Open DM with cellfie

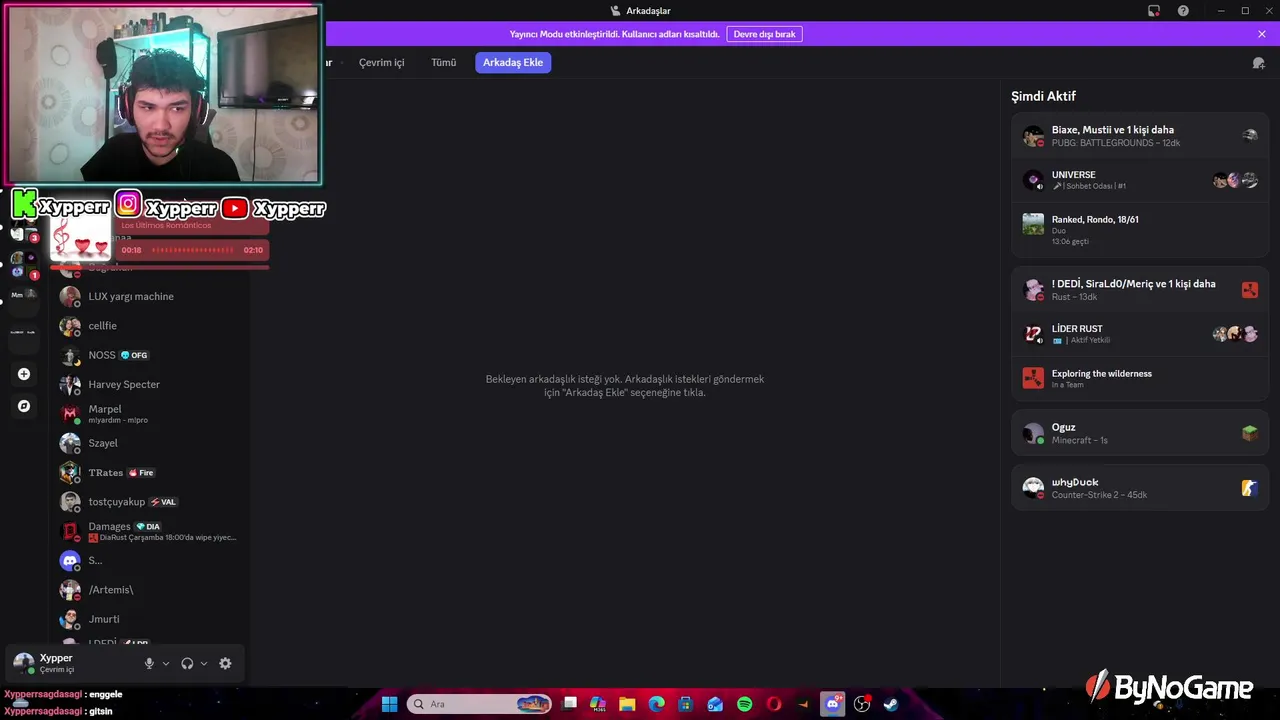150,326
